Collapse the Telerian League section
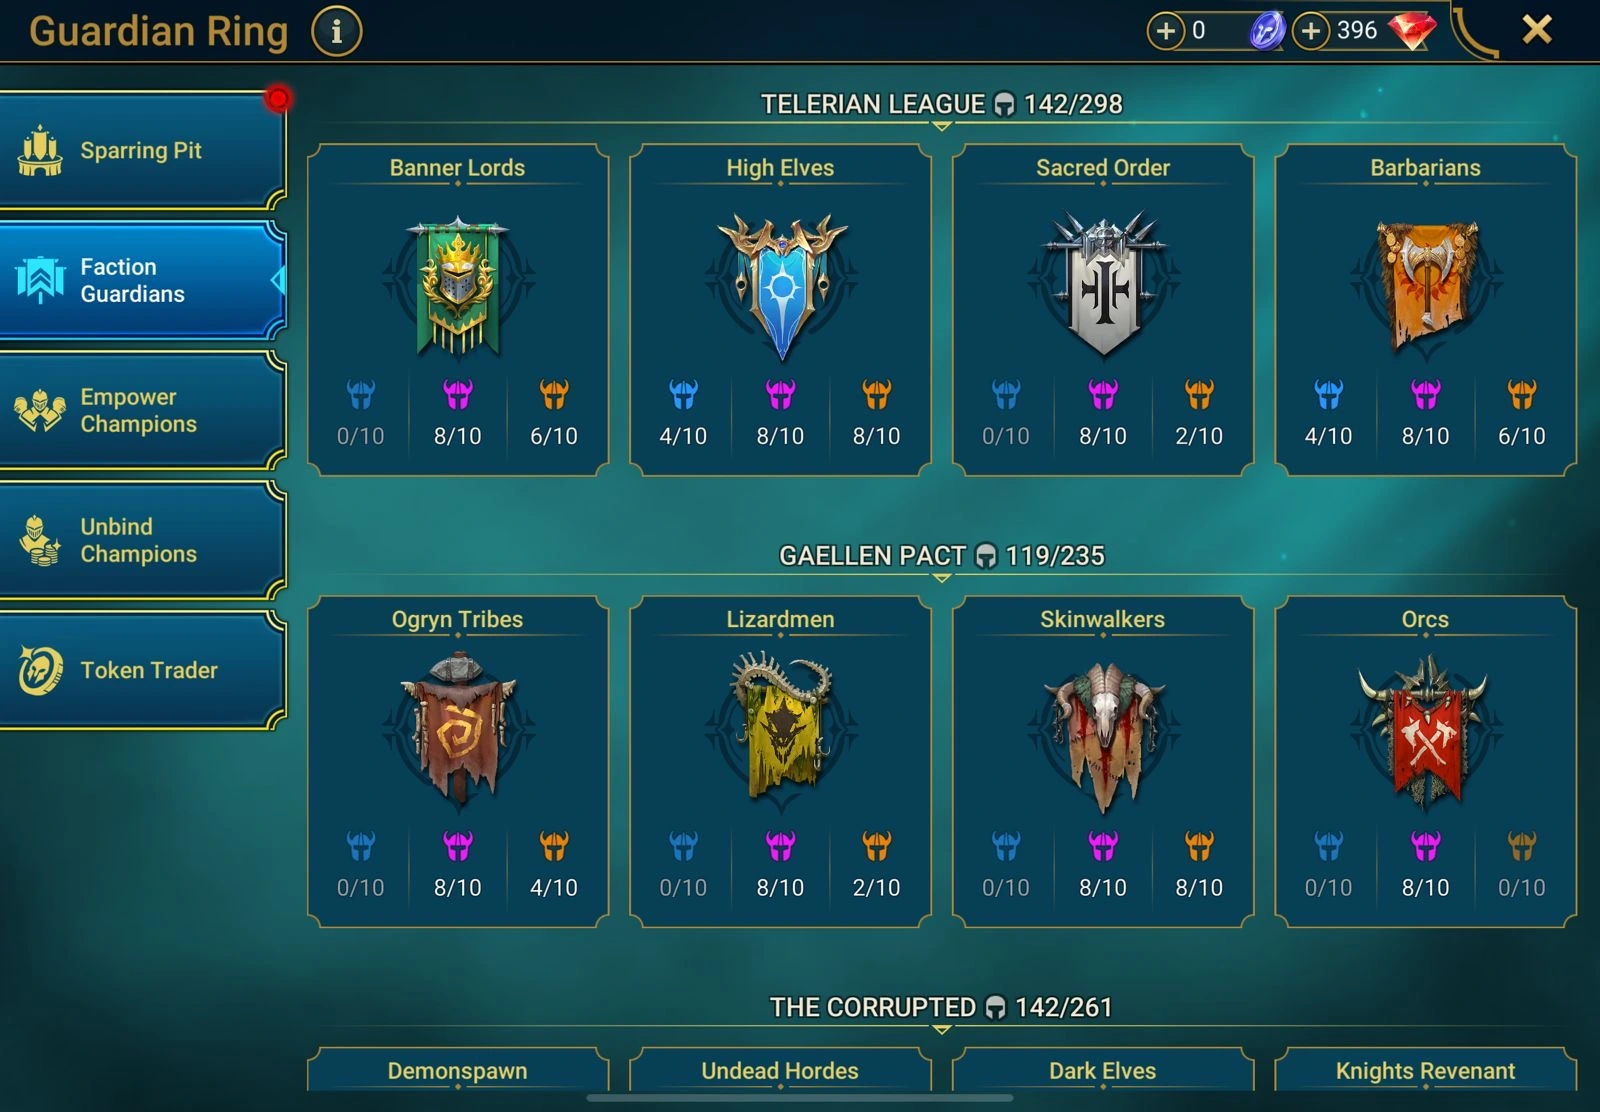This screenshot has height=1112, width=1600. tap(941, 127)
